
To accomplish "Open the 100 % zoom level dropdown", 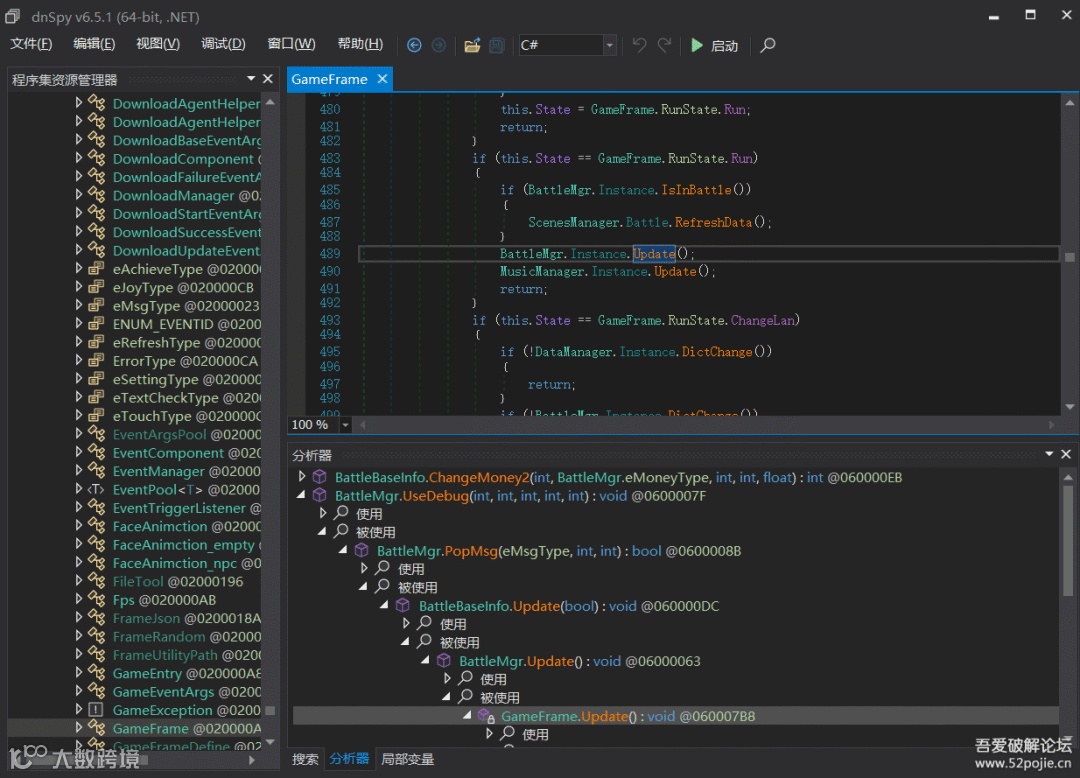I will (x=346, y=425).
